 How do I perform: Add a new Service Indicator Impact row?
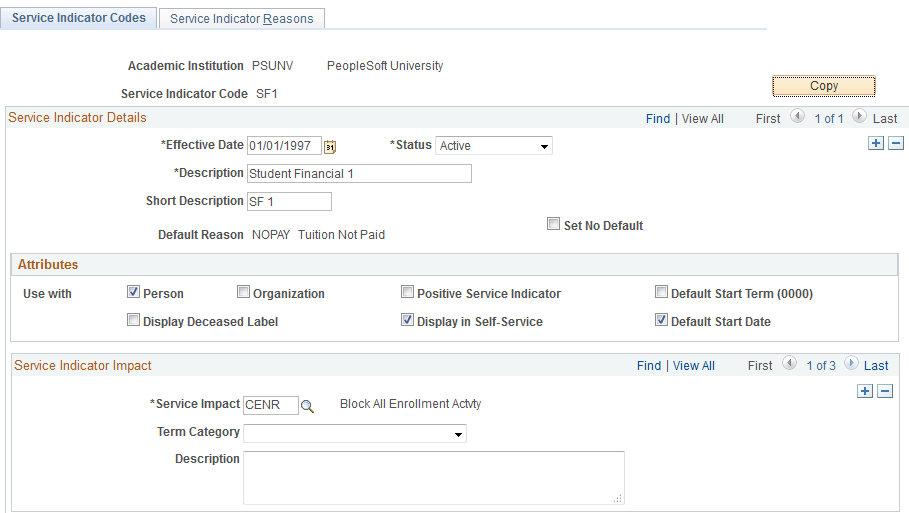865,391
